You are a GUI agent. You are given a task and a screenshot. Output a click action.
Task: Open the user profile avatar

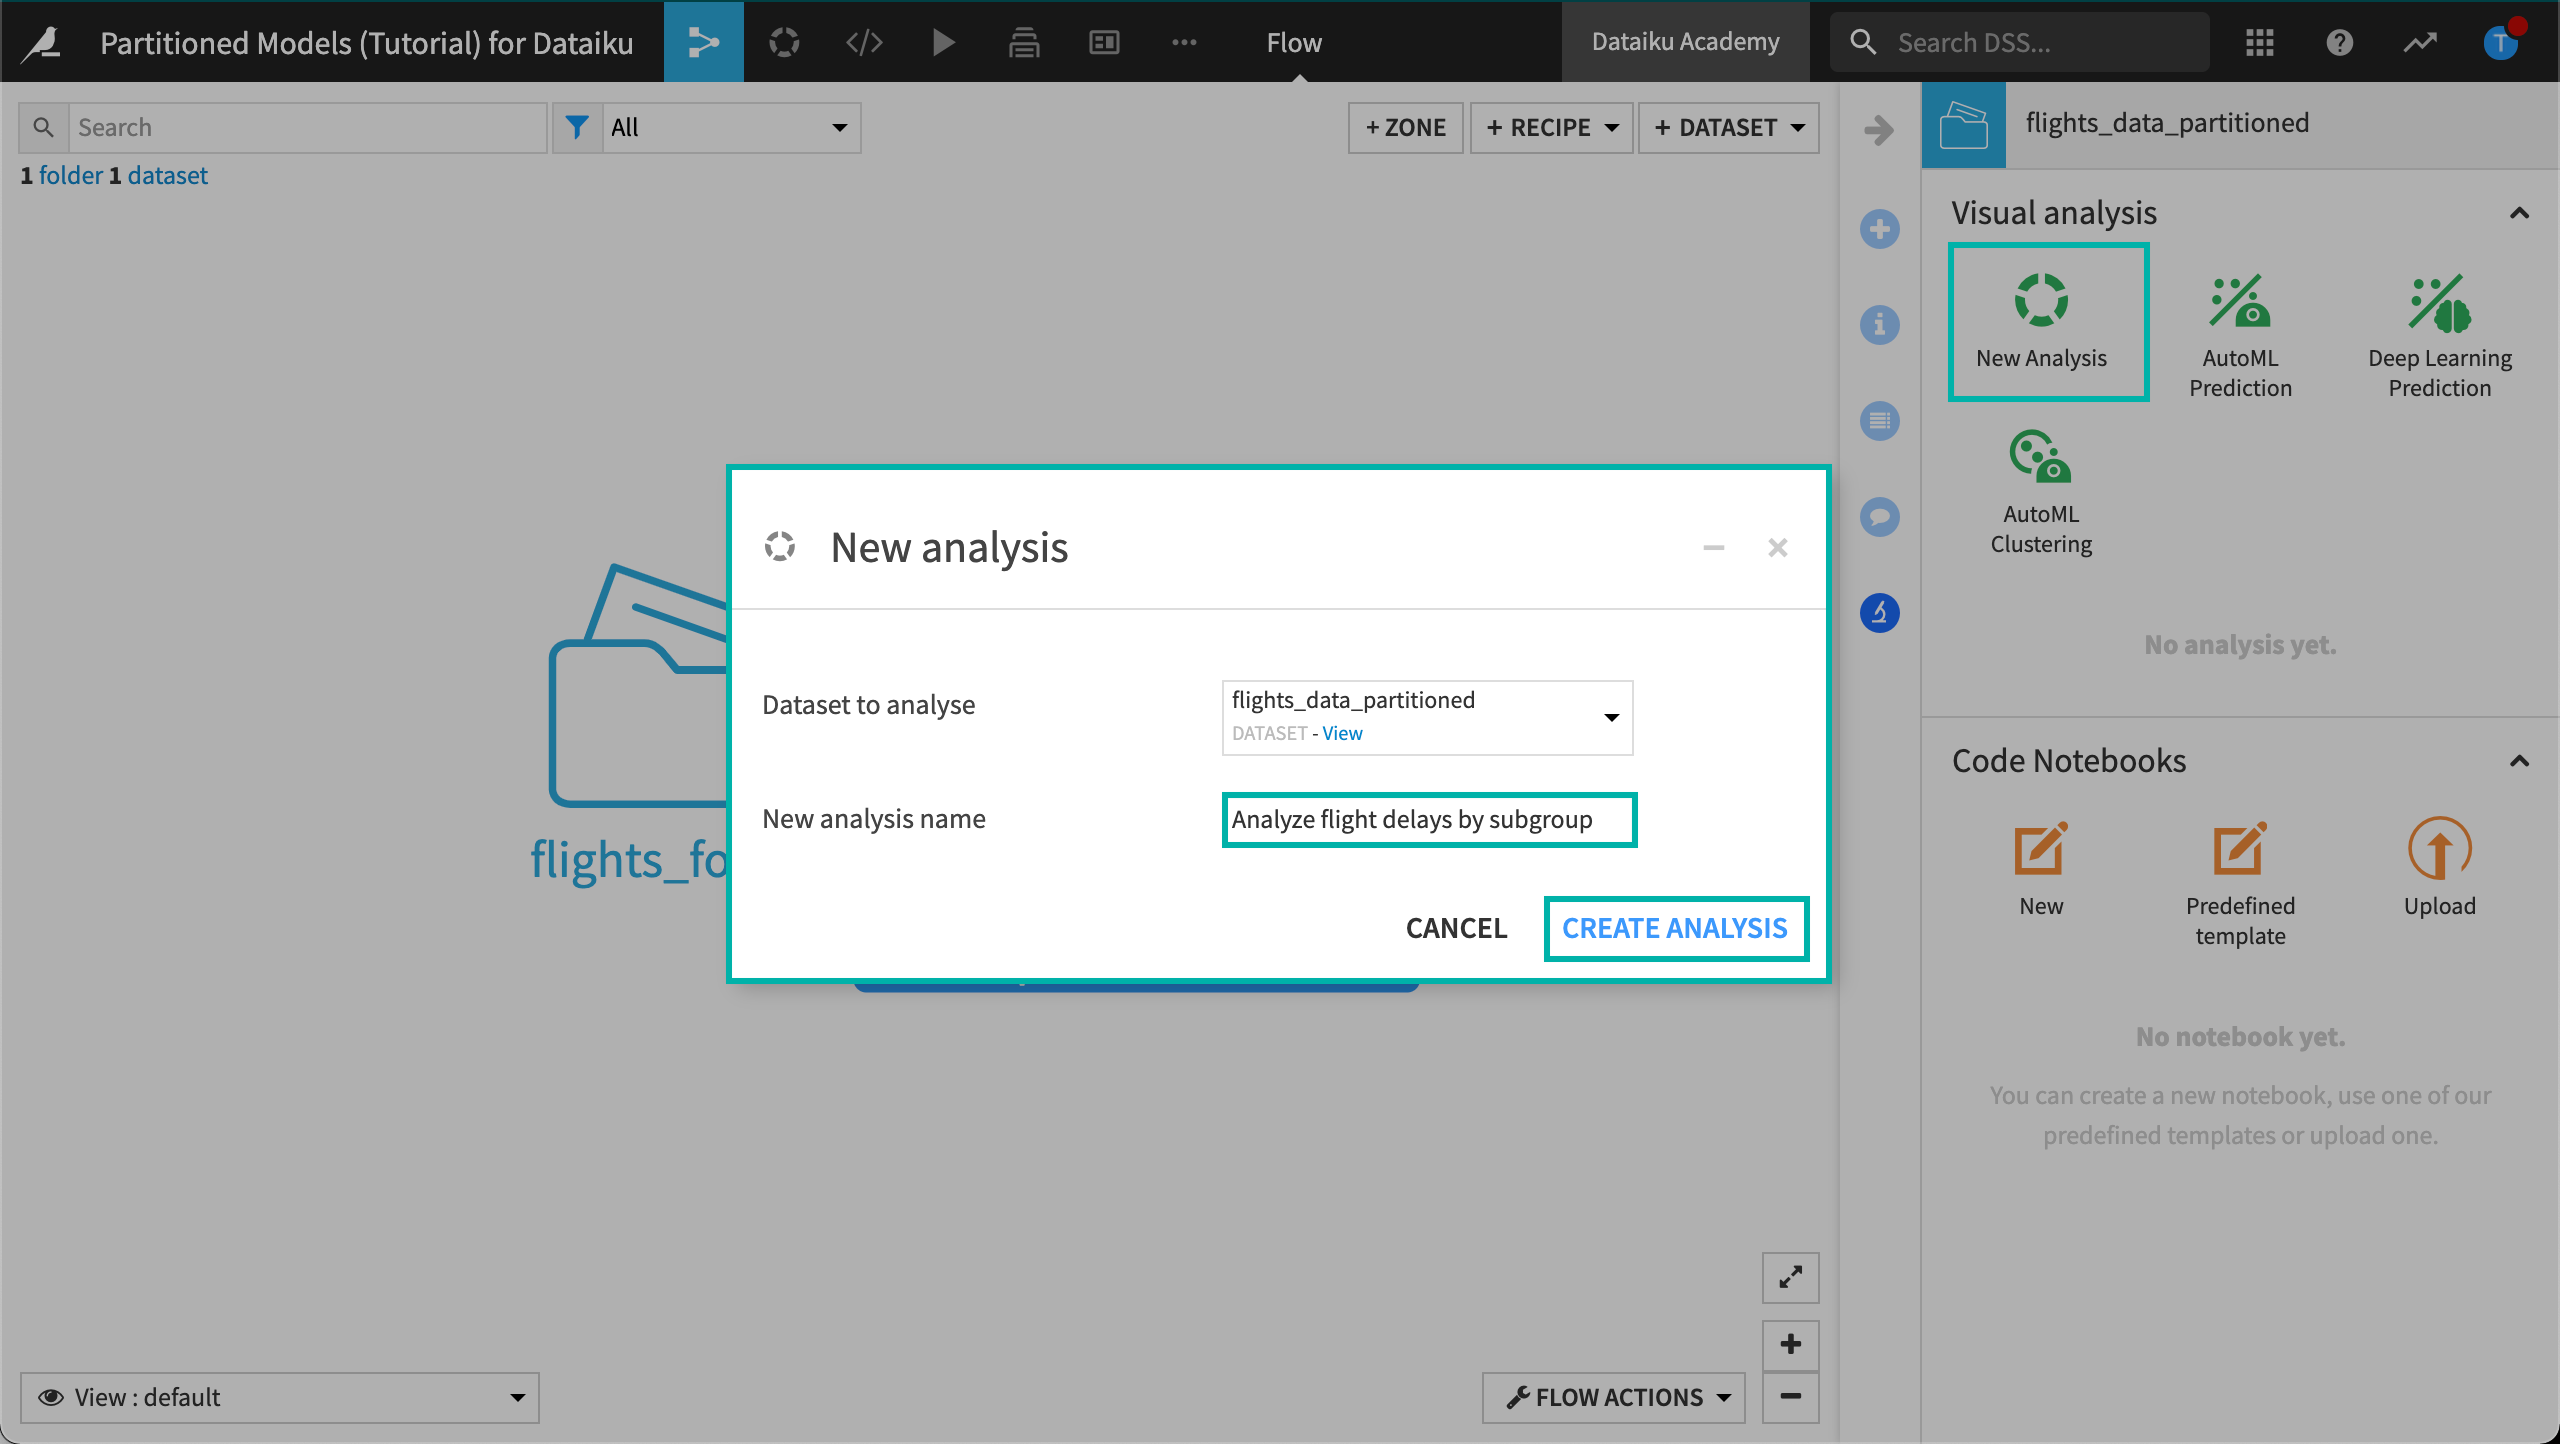coord(2500,42)
